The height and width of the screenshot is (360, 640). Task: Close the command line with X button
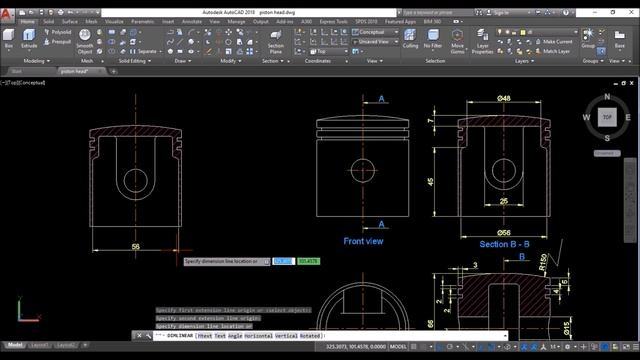tap(139, 336)
